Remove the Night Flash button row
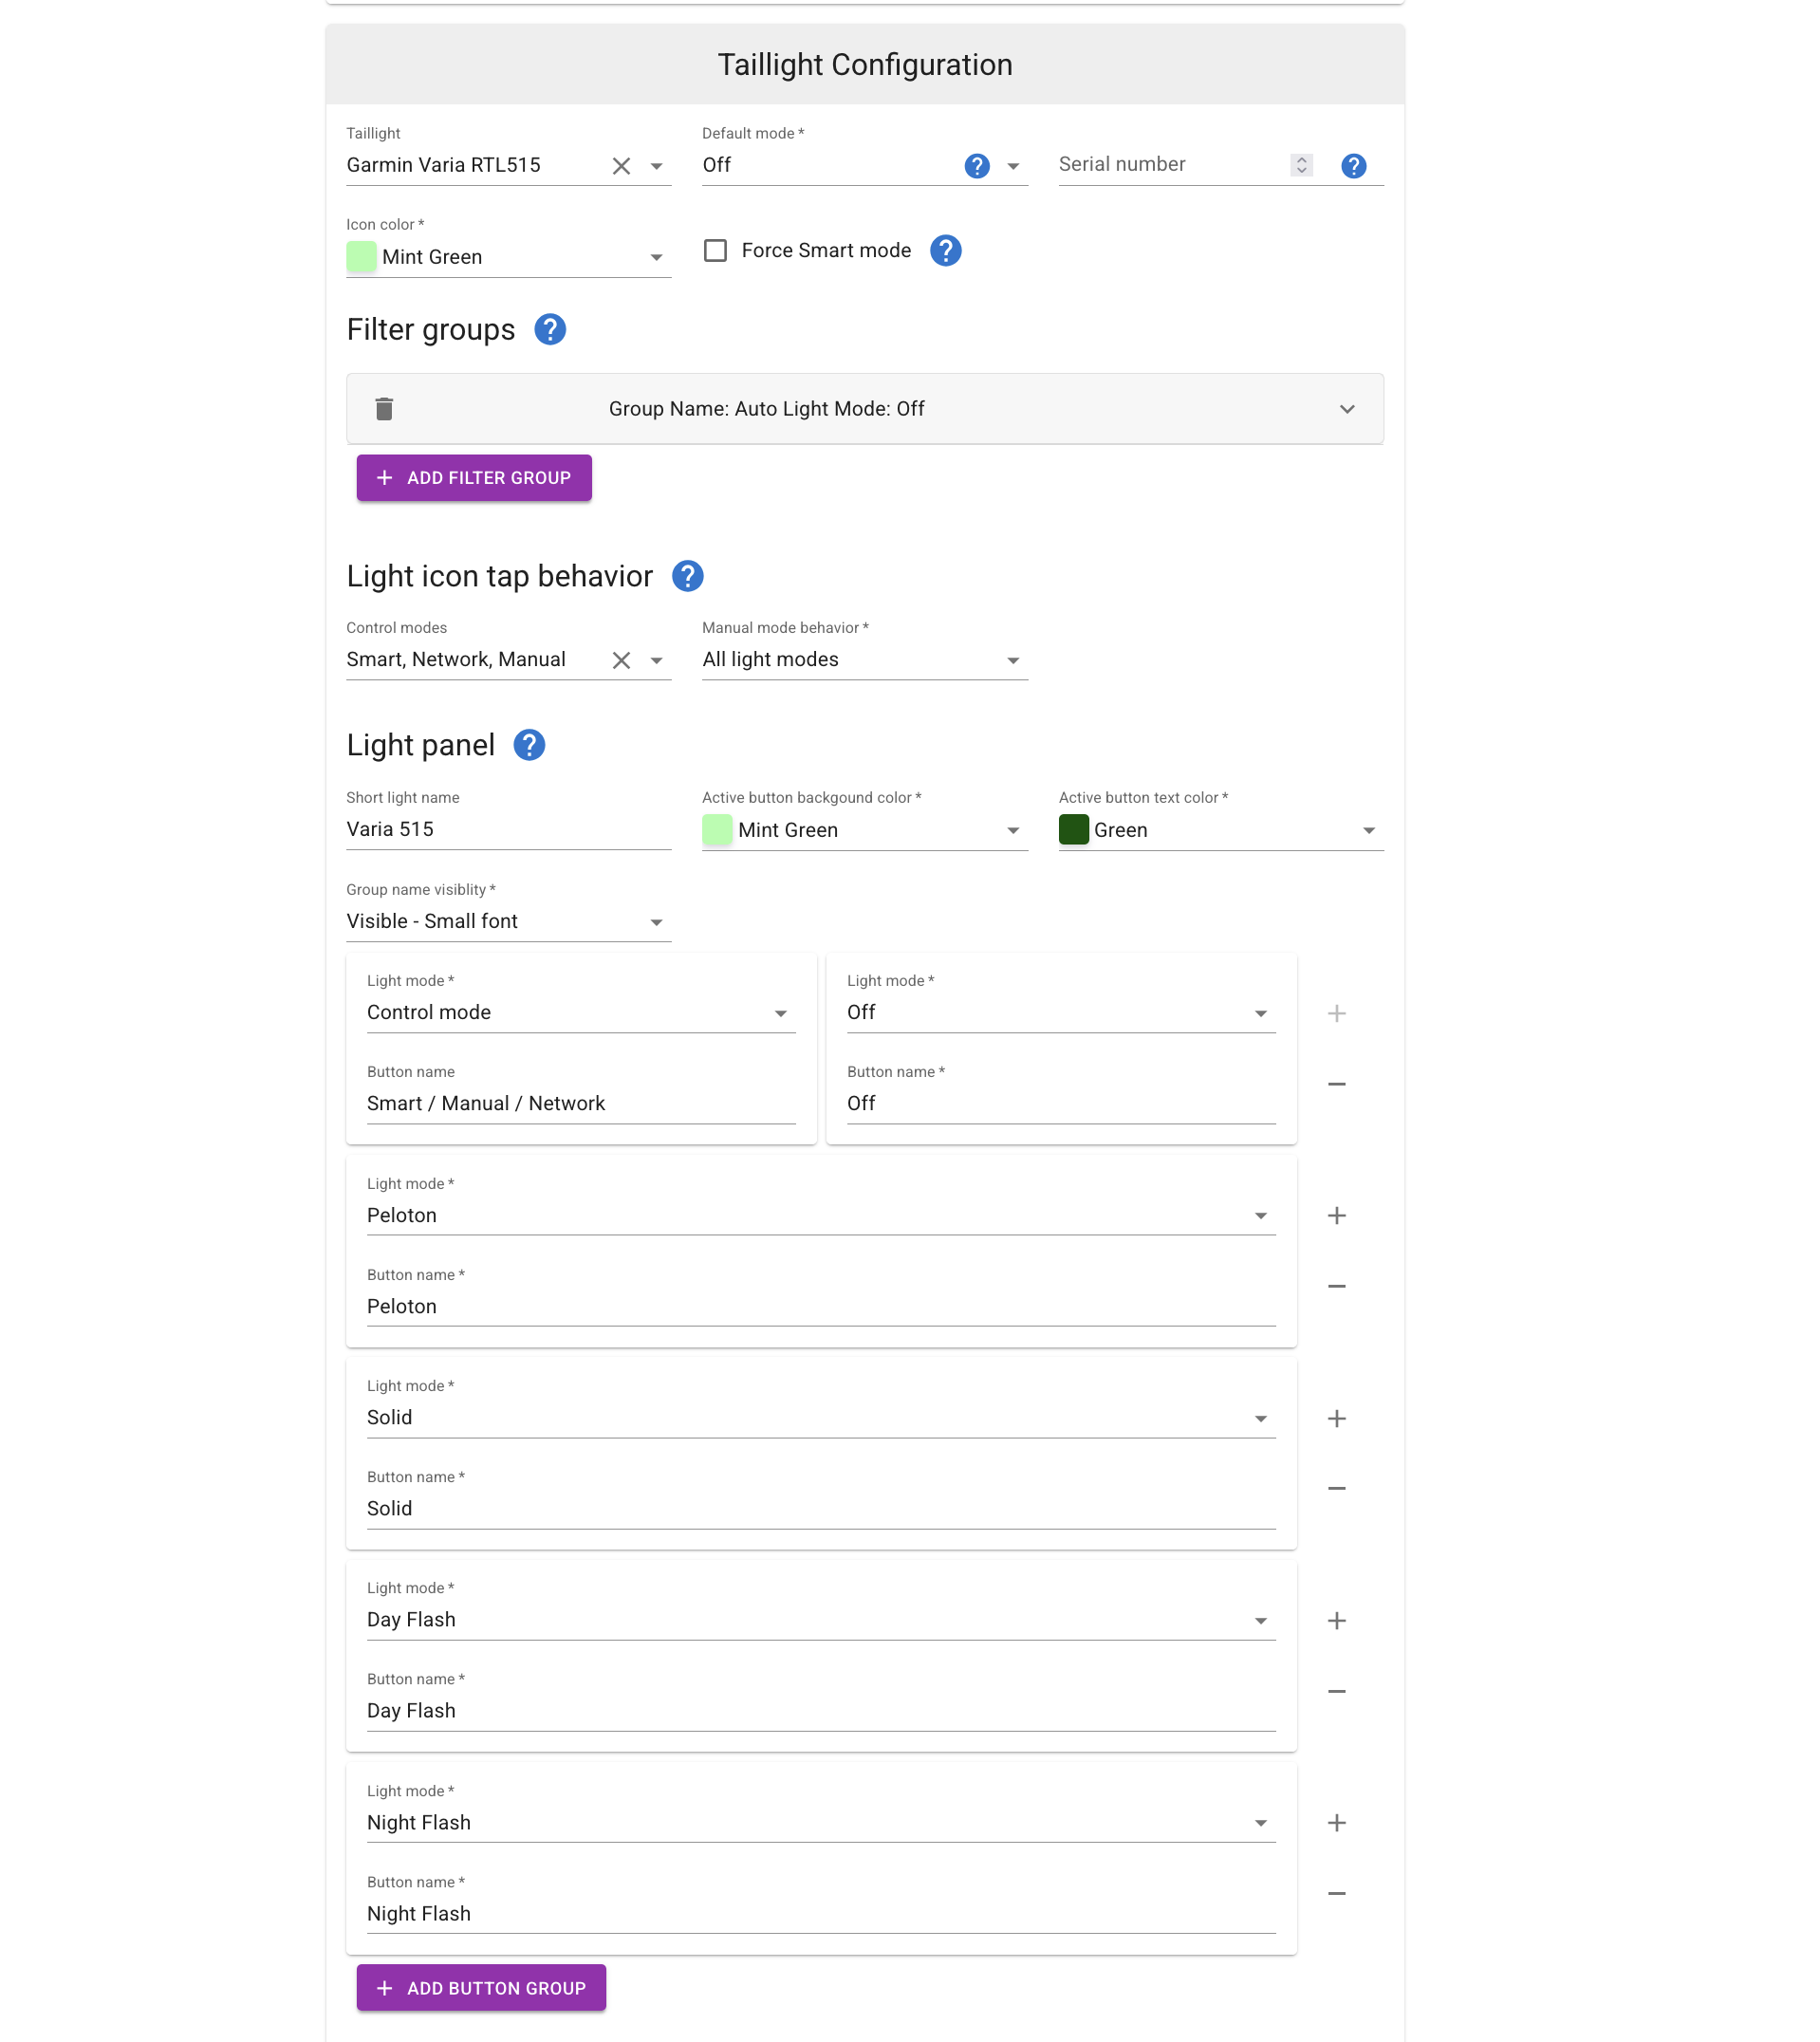 1336,1894
